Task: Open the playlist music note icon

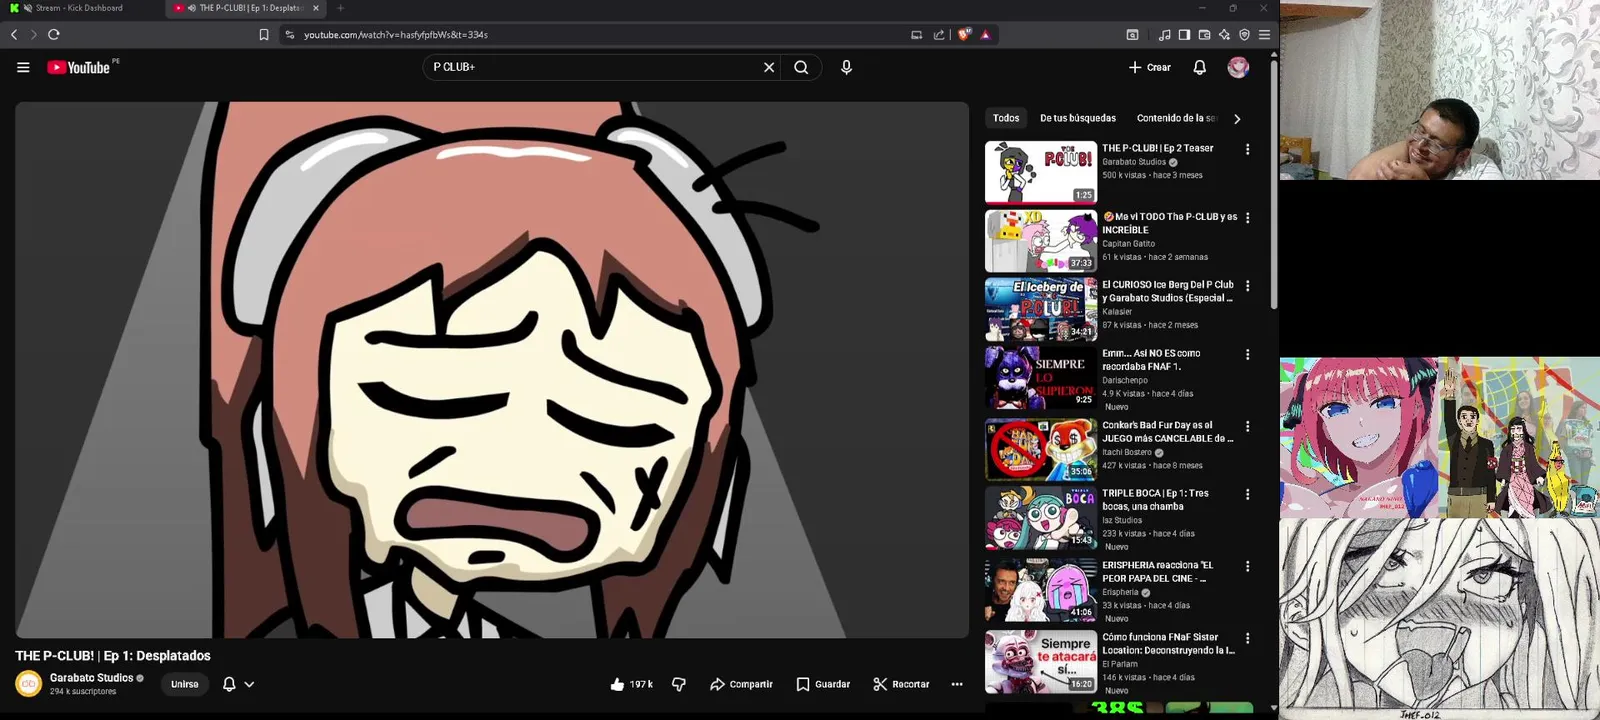Action: [x=1164, y=34]
